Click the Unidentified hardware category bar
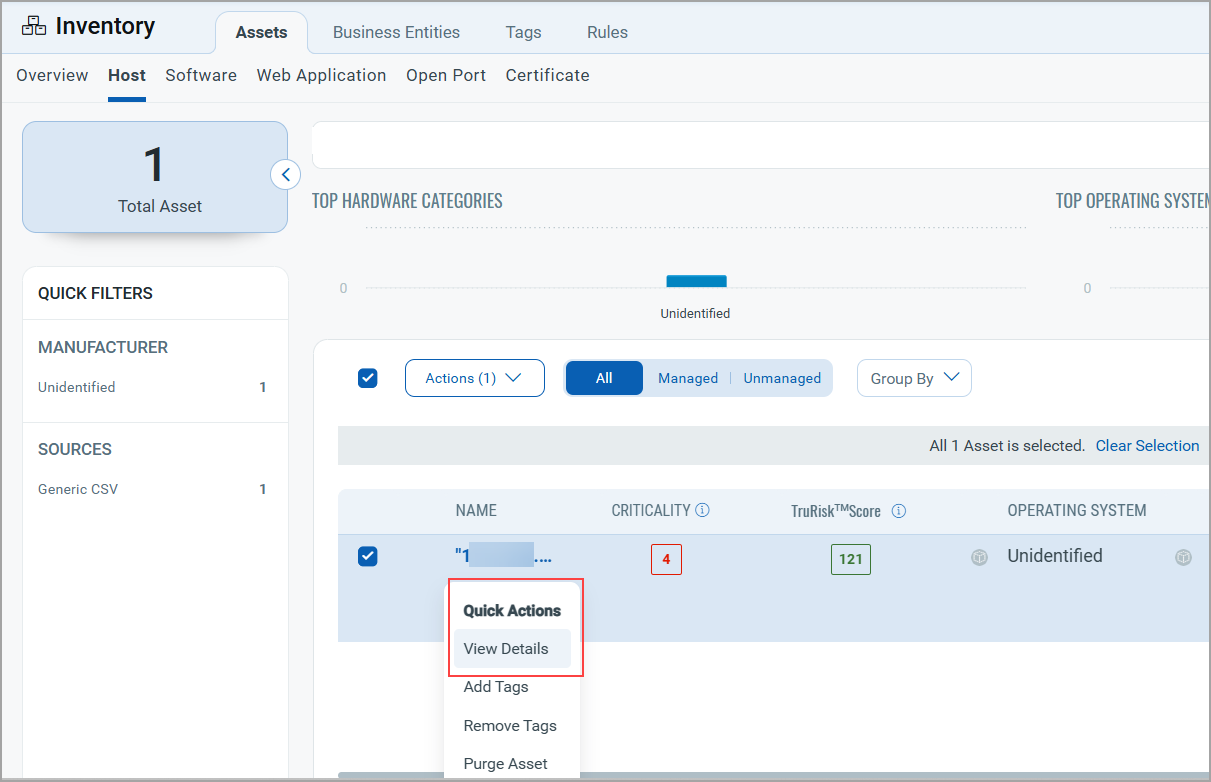This screenshot has width=1211, height=782. click(x=696, y=282)
